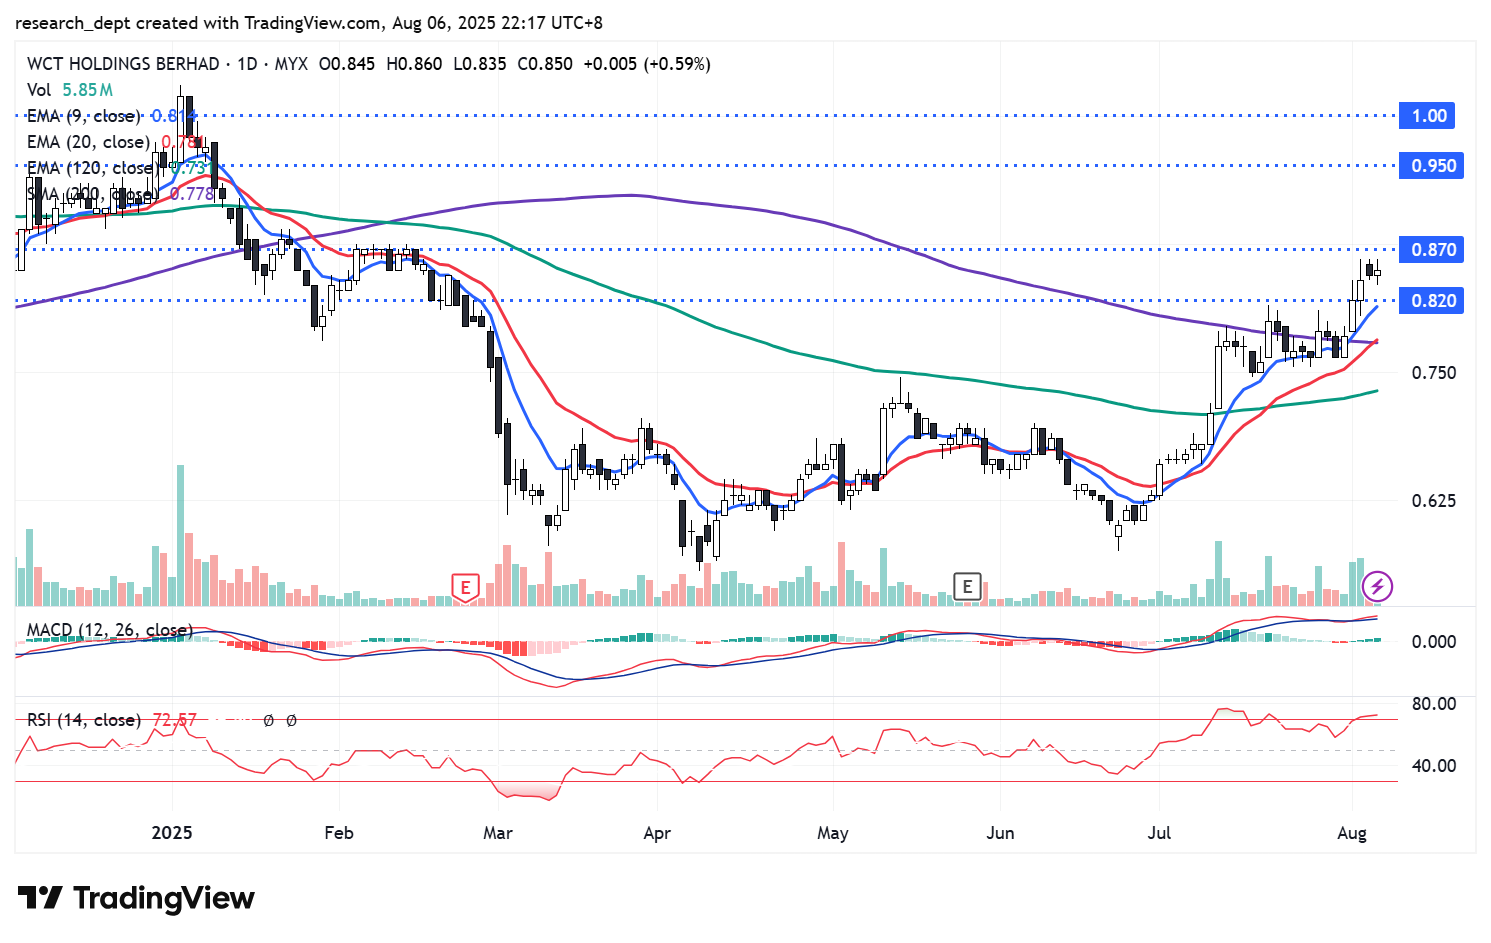
Task: Click the 0.750 price axis value
Action: click(1434, 373)
